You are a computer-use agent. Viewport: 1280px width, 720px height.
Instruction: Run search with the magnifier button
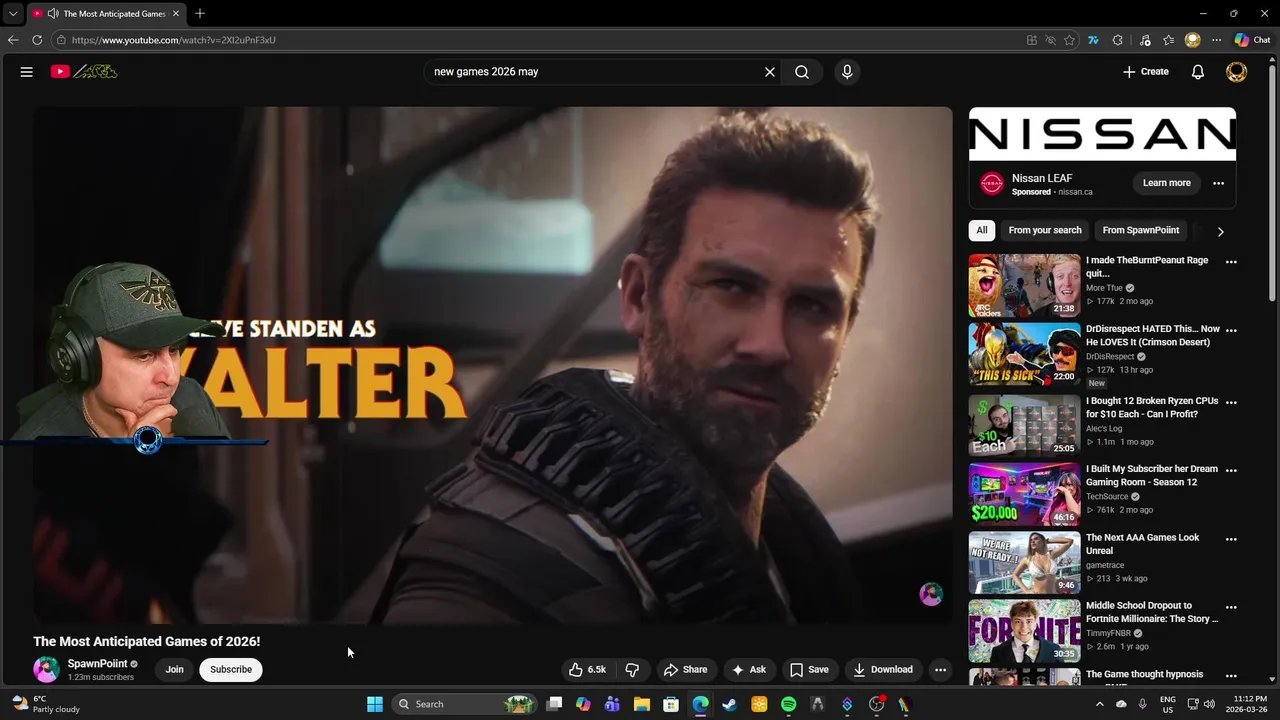coord(802,72)
